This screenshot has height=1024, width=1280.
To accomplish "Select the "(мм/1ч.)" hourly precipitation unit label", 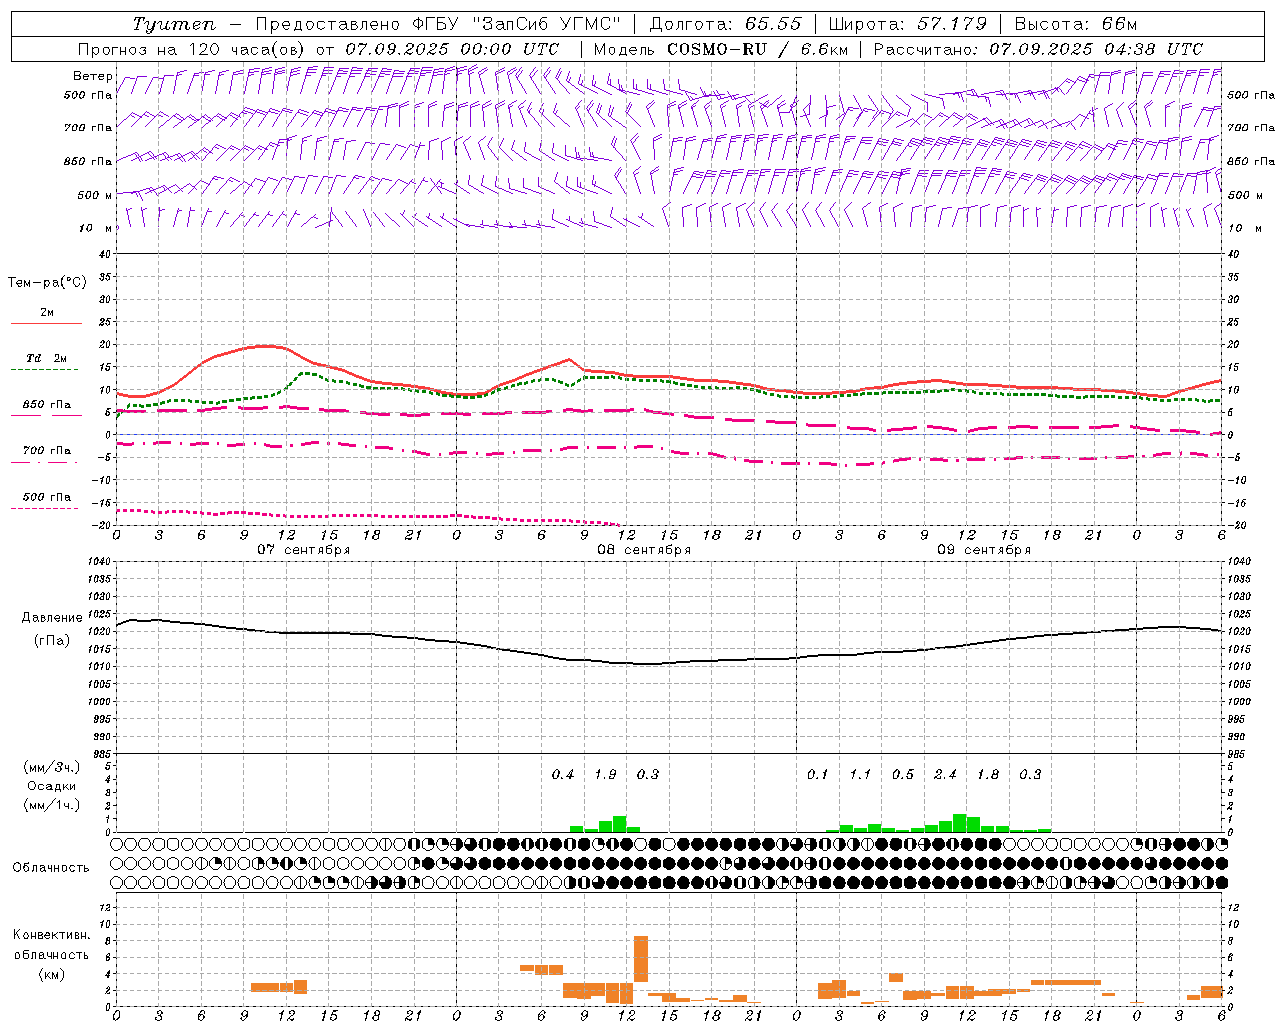I will click(x=50, y=805).
